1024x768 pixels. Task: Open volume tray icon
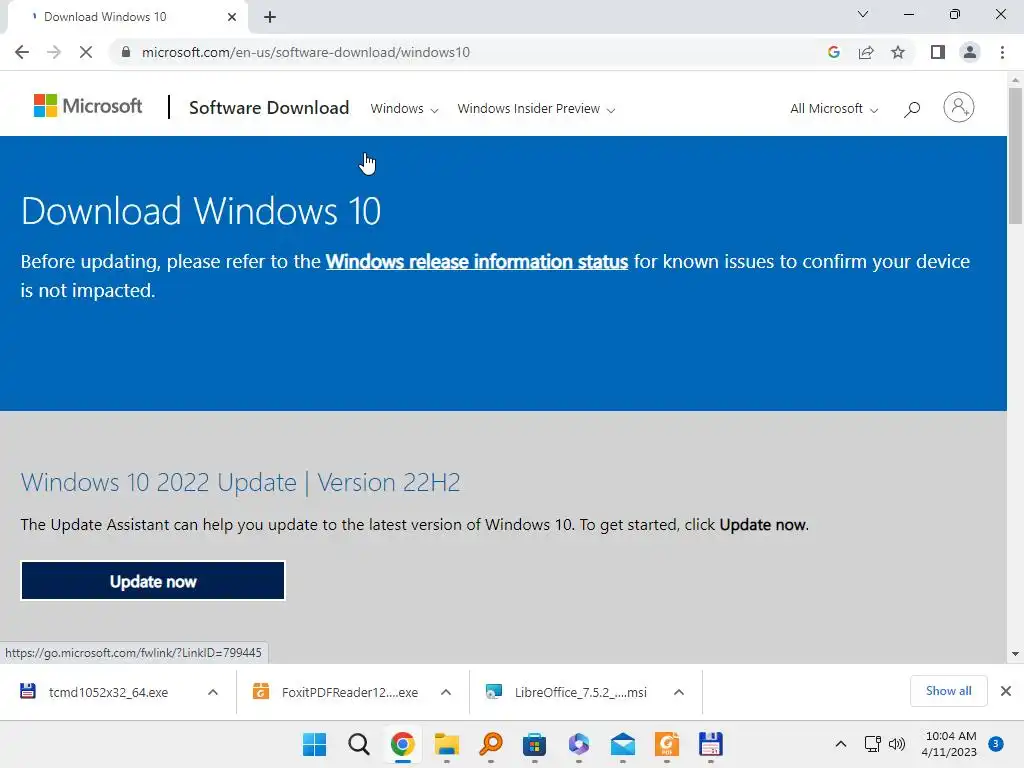(x=897, y=744)
